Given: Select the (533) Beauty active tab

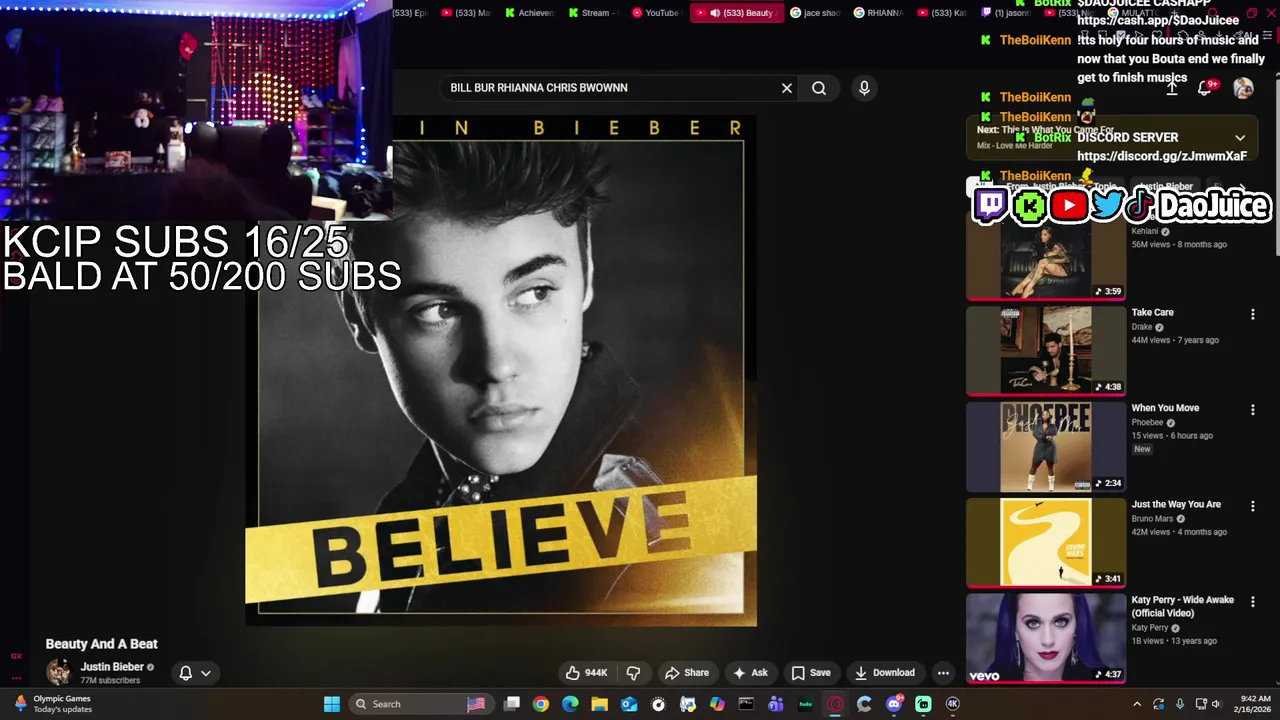Looking at the screenshot, I should (x=736, y=13).
